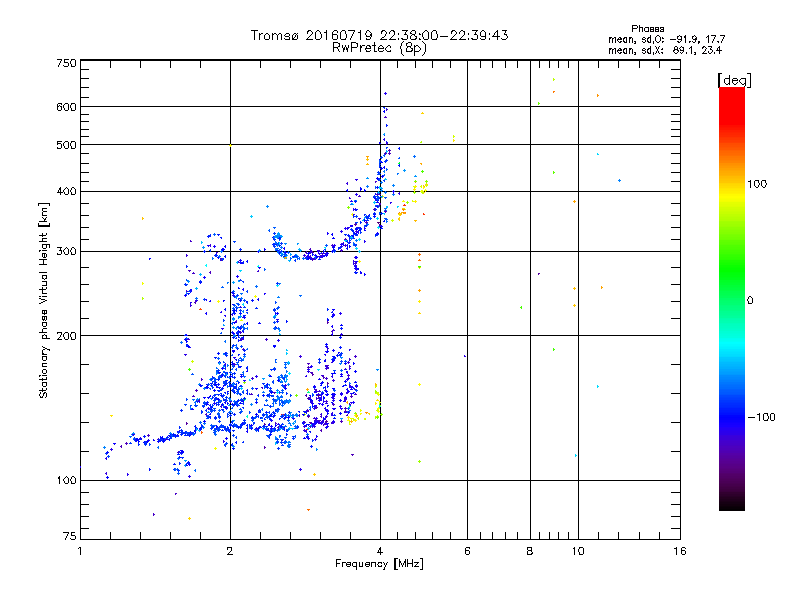
Task: Click the 'Frequency [MHz]' axis label
Action: click(x=379, y=564)
